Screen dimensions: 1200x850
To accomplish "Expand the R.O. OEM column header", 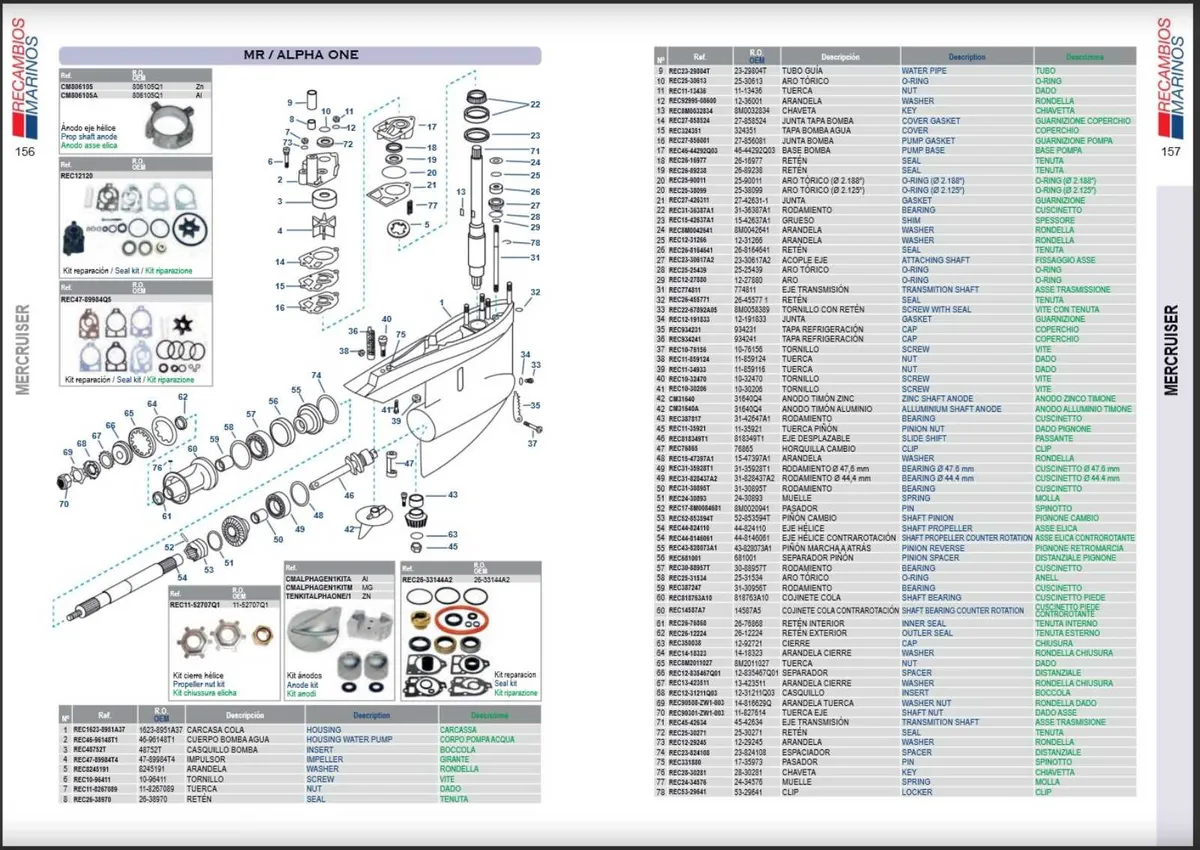I will pyautogui.click(x=757, y=56).
